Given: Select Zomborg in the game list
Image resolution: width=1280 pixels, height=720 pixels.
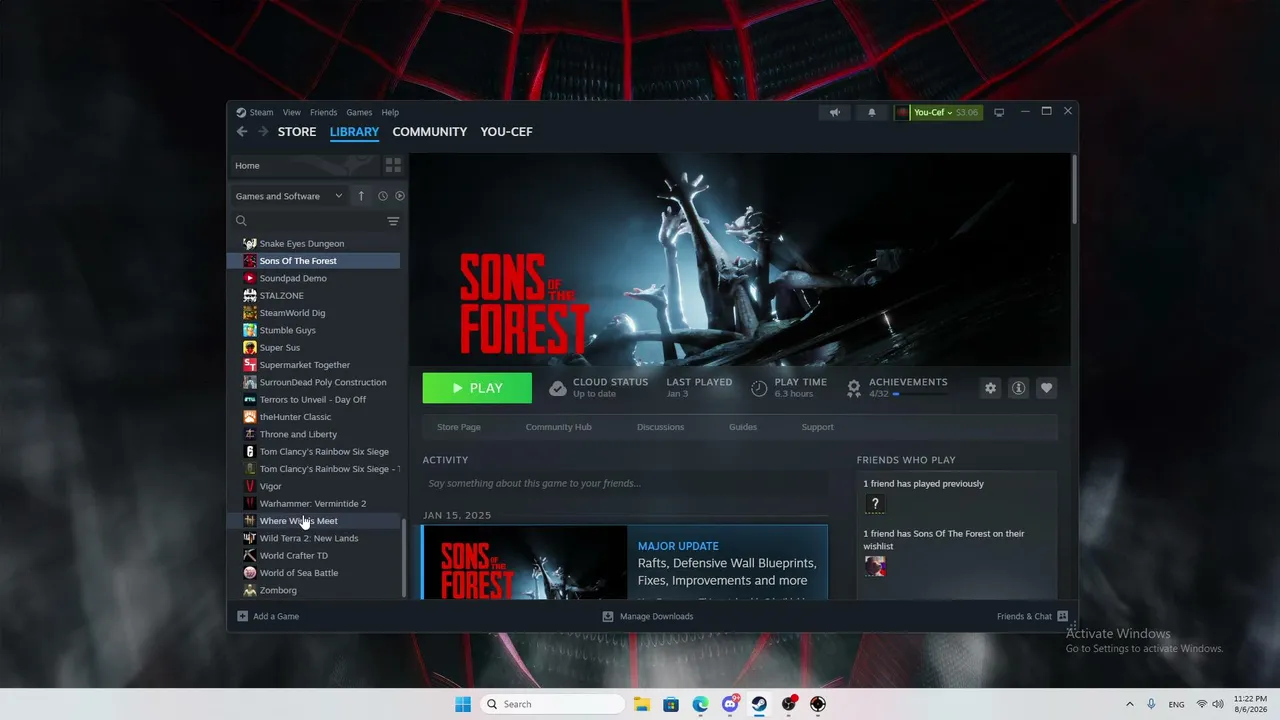Looking at the screenshot, I should 314,590.
